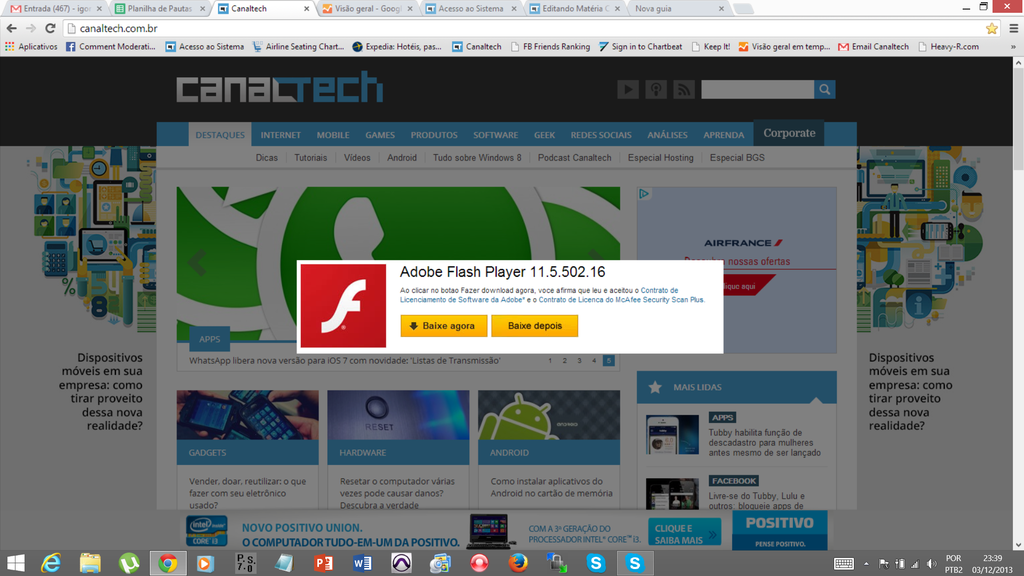Viewport: 1024px width, 576px height.
Task: Click the browser address bar
Action: tap(522, 28)
